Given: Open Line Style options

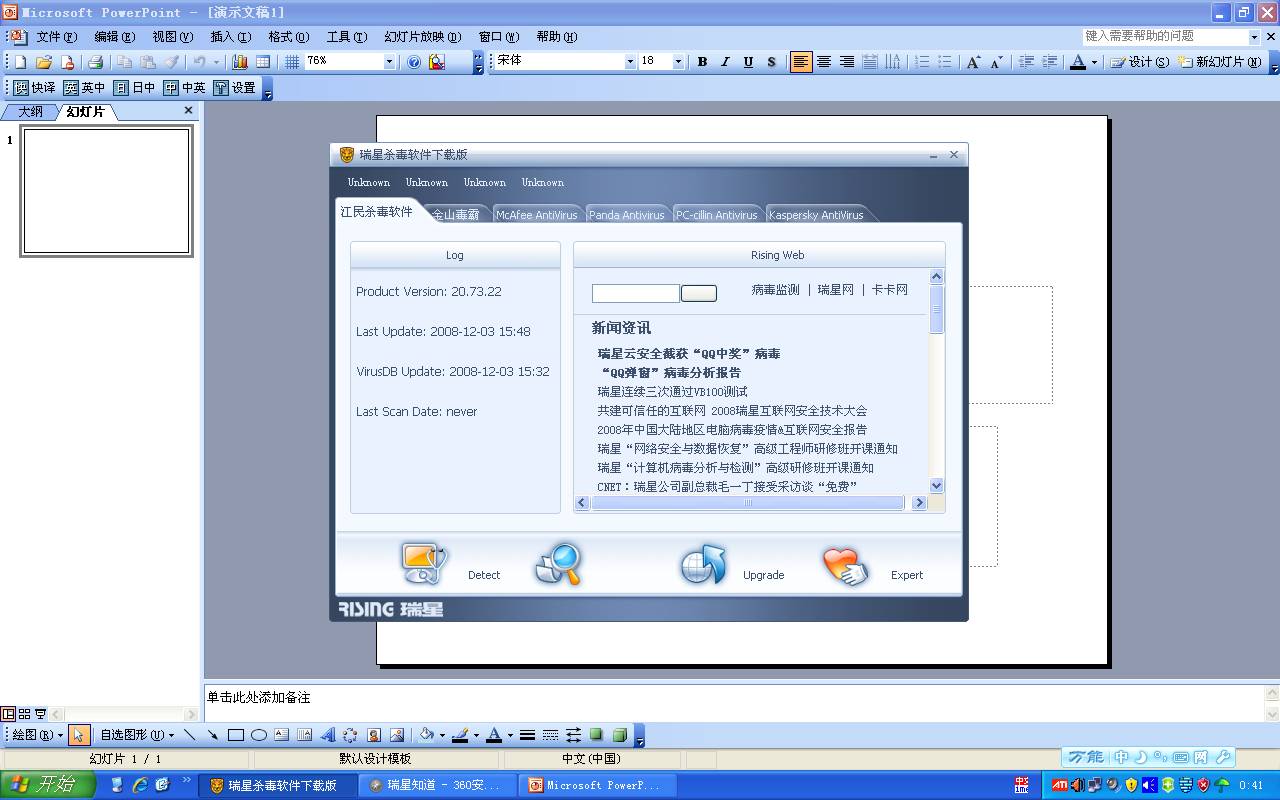Looking at the screenshot, I should (527, 735).
